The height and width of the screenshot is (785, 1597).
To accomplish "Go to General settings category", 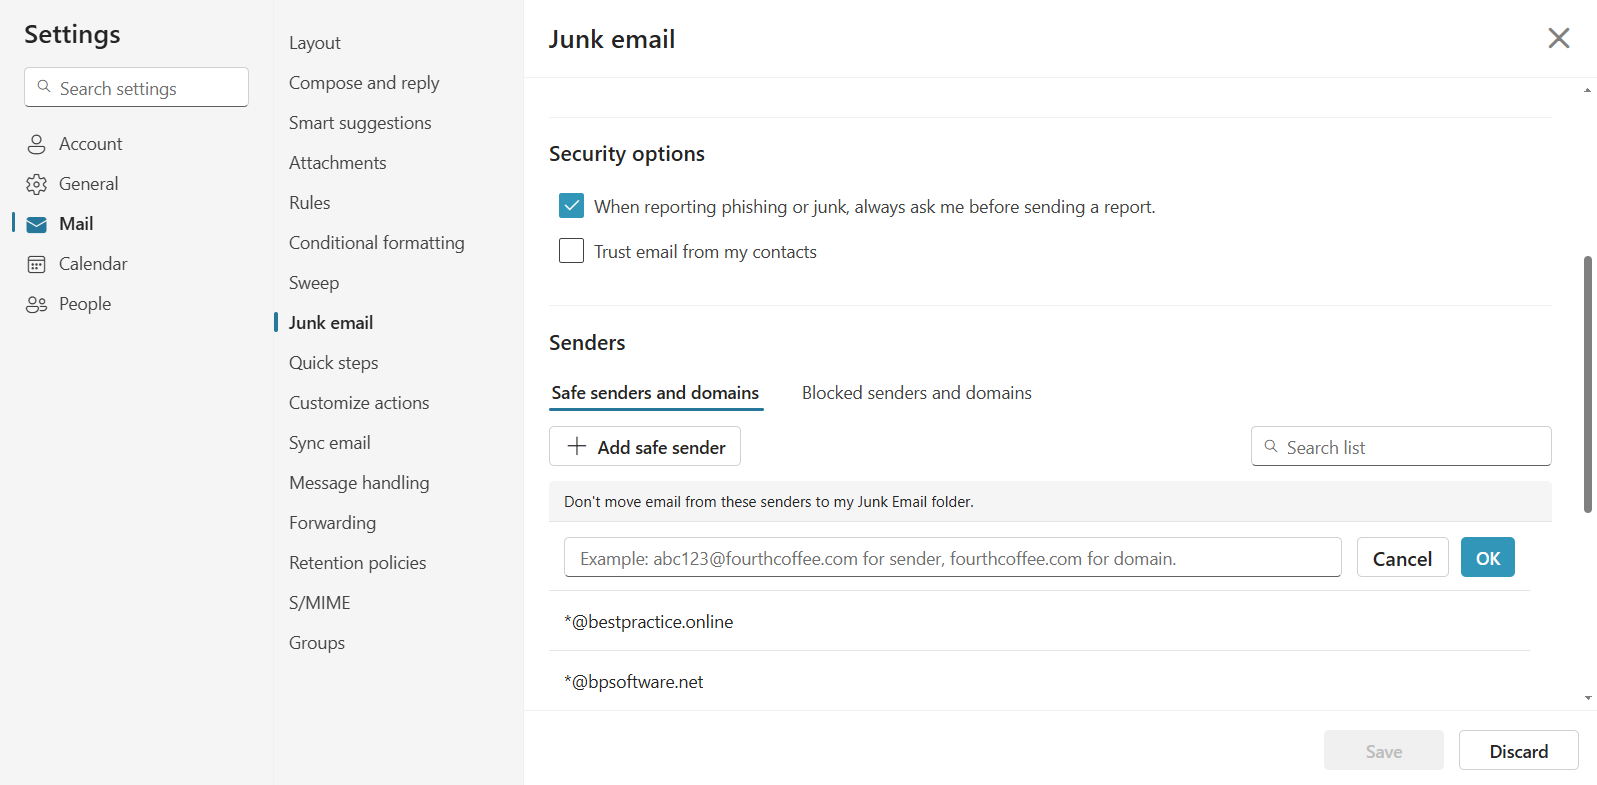I will pos(88,184).
